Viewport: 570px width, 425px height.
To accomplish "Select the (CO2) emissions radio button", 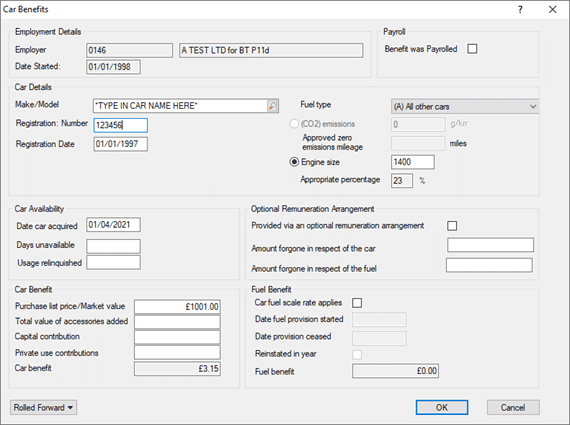I will click(294, 124).
